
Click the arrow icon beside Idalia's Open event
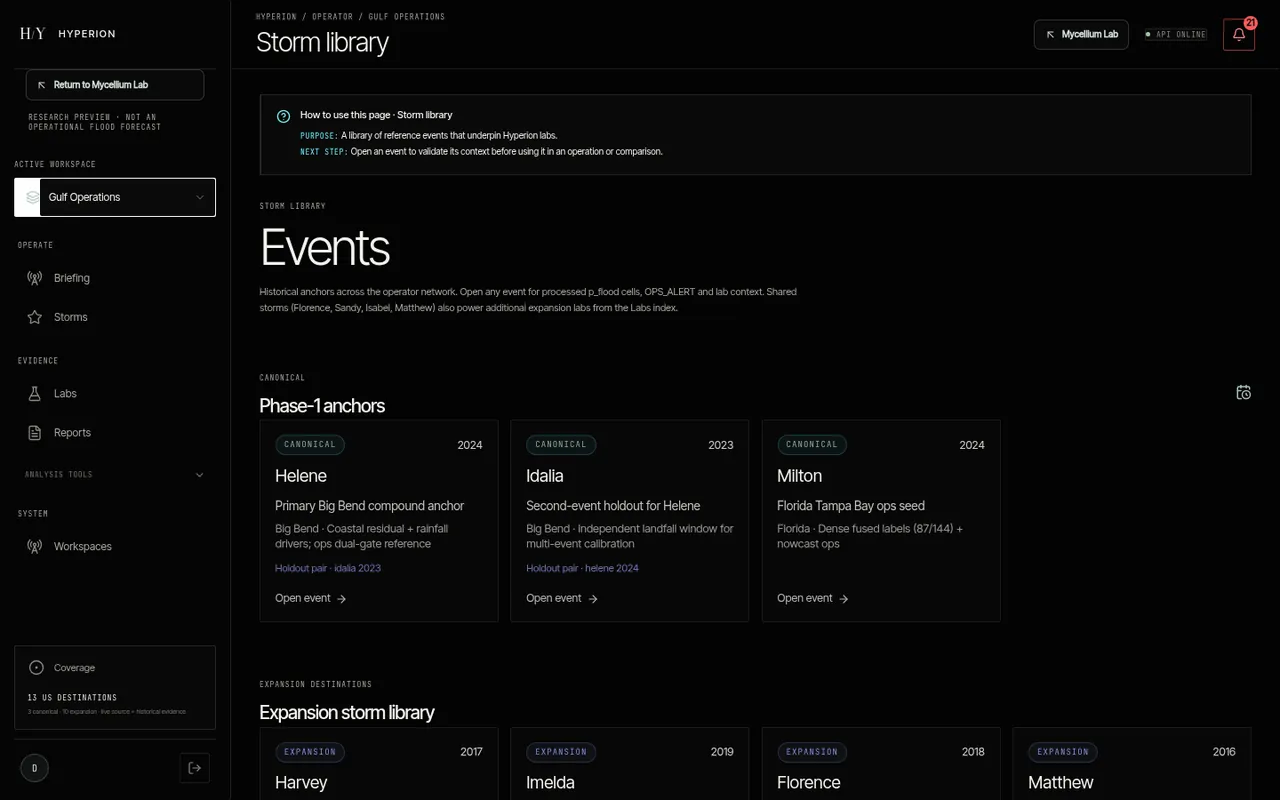point(593,599)
